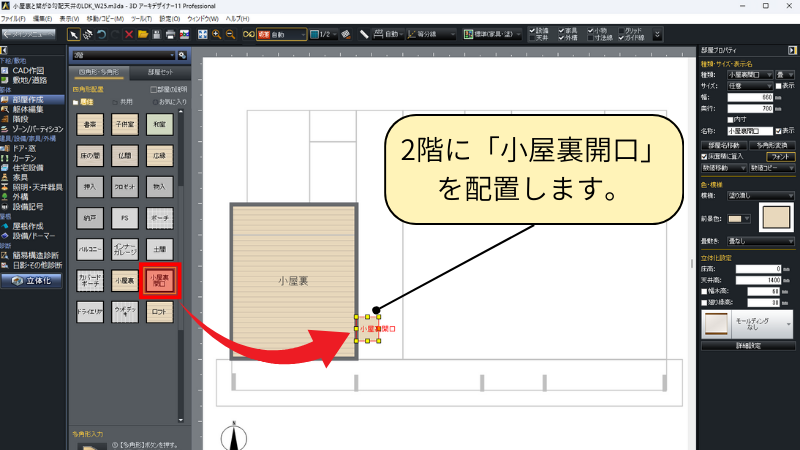Toggle the 家具 display checkbox
Screen dimensions: 800x450
pos(563,30)
